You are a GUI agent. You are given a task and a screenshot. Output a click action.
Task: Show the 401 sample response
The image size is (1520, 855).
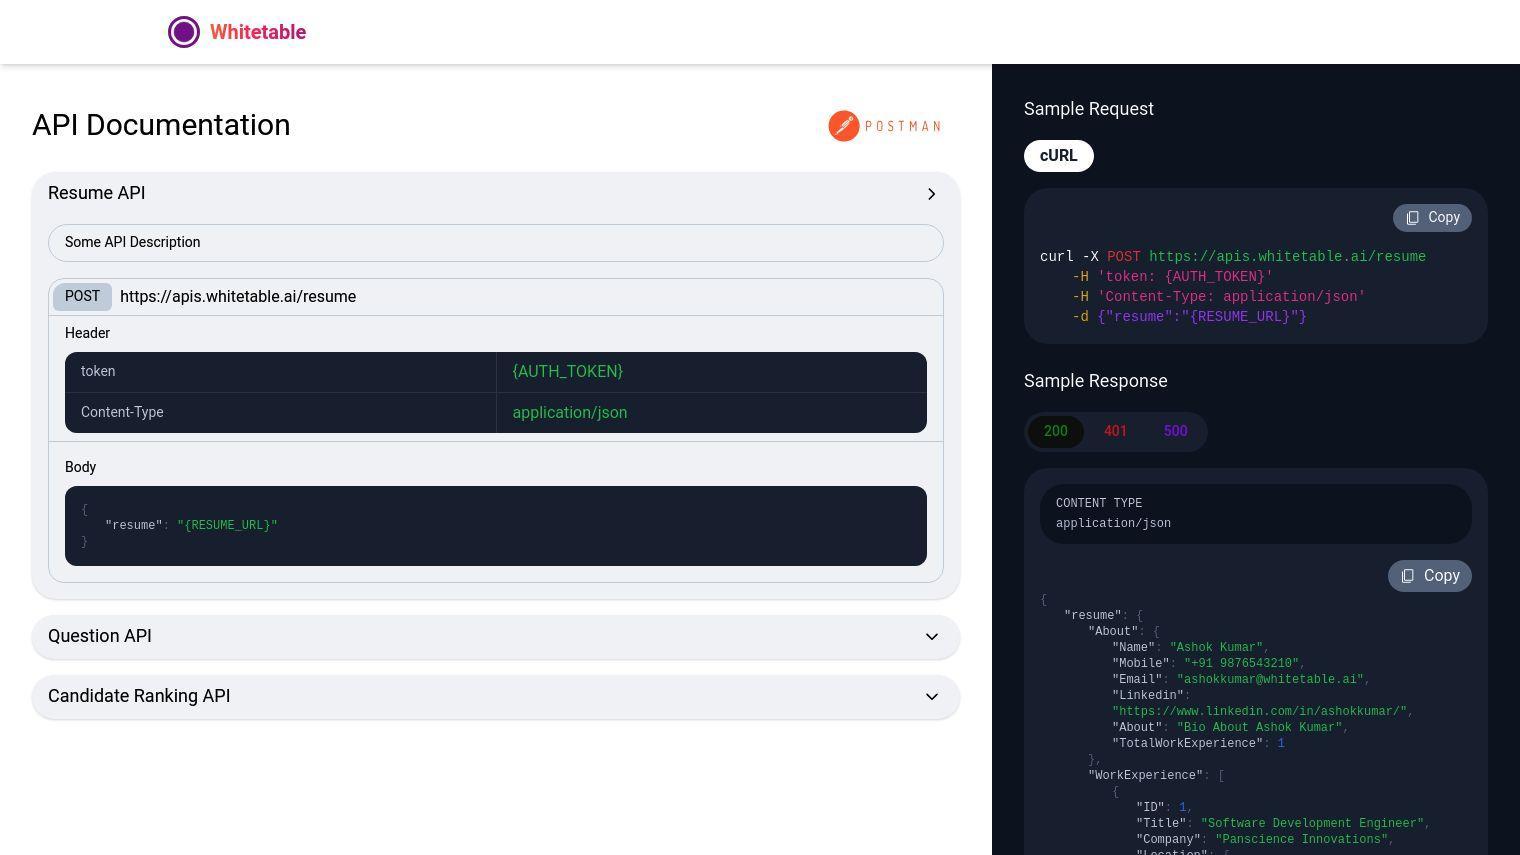1116,432
